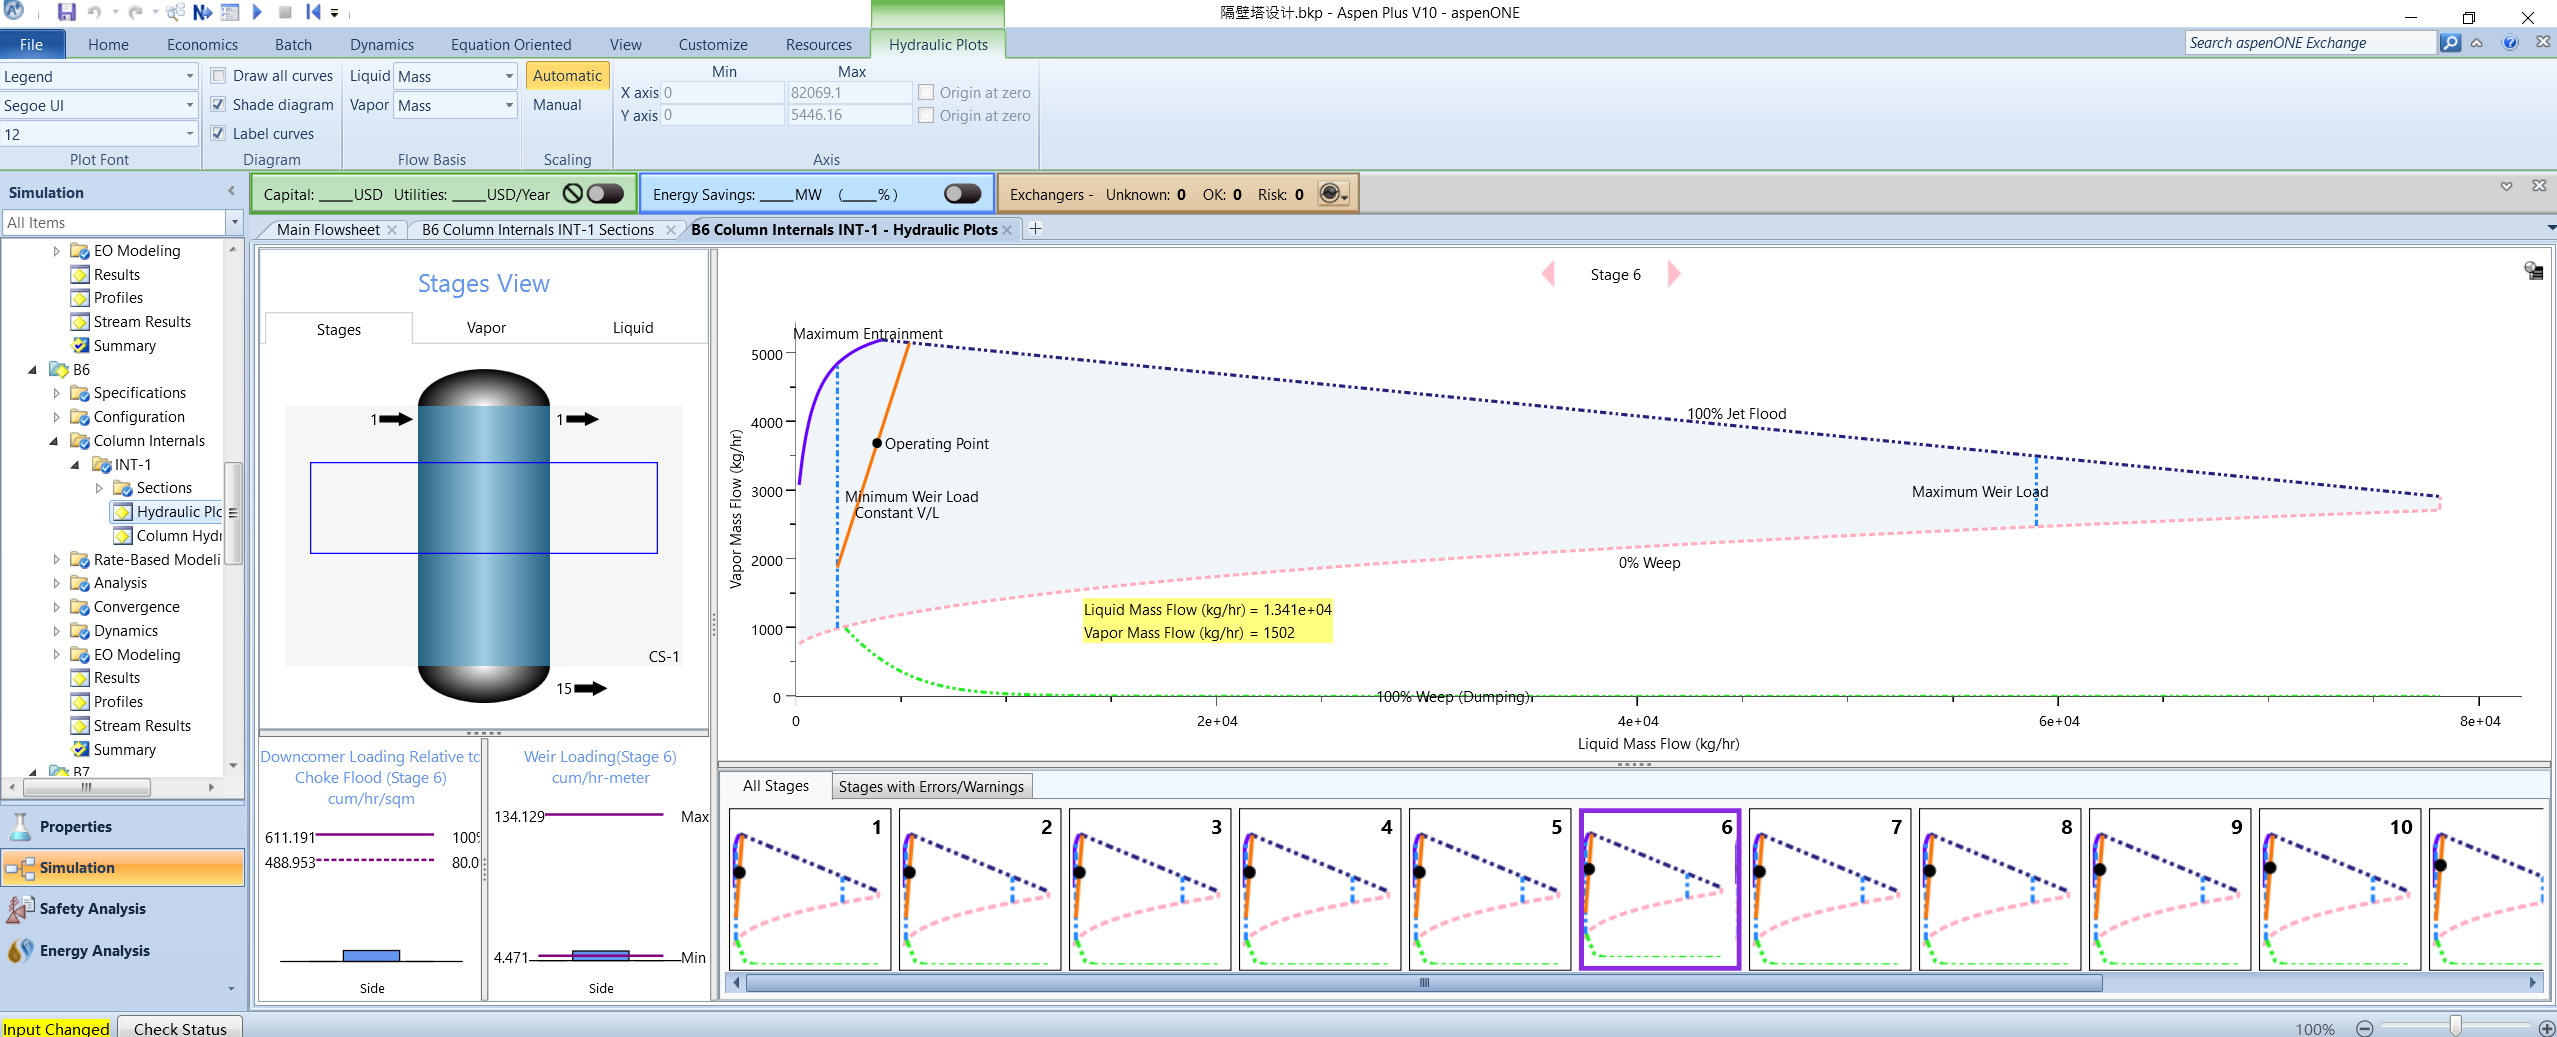The image size is (2557, 1037).
Task: Toggle the Energy Savings switch
Action: [962, 194]
